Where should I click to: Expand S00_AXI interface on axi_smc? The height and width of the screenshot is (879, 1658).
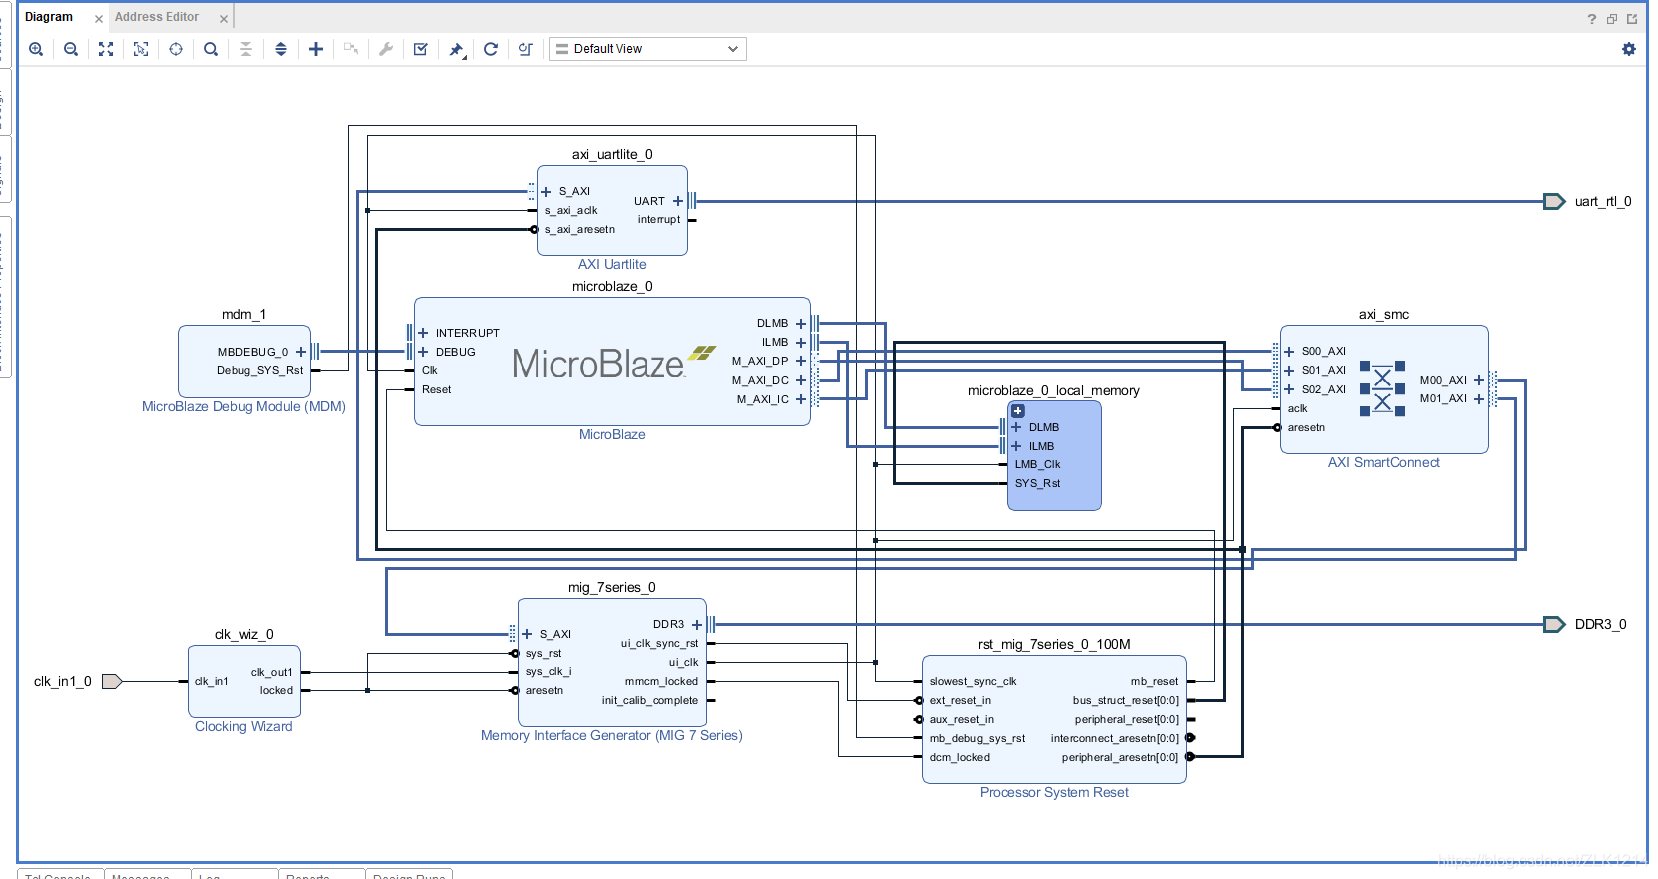click(x=1289, y=352)
